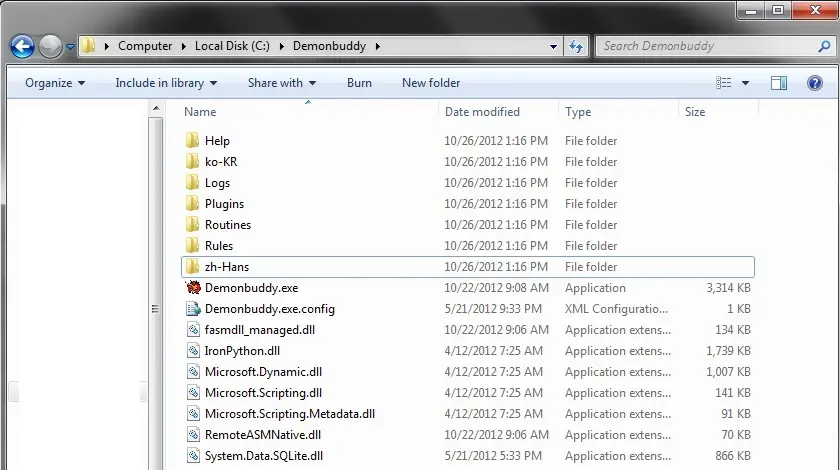Select the zh-Hans folder icon

pyautogui.click(x=193, y=266)
